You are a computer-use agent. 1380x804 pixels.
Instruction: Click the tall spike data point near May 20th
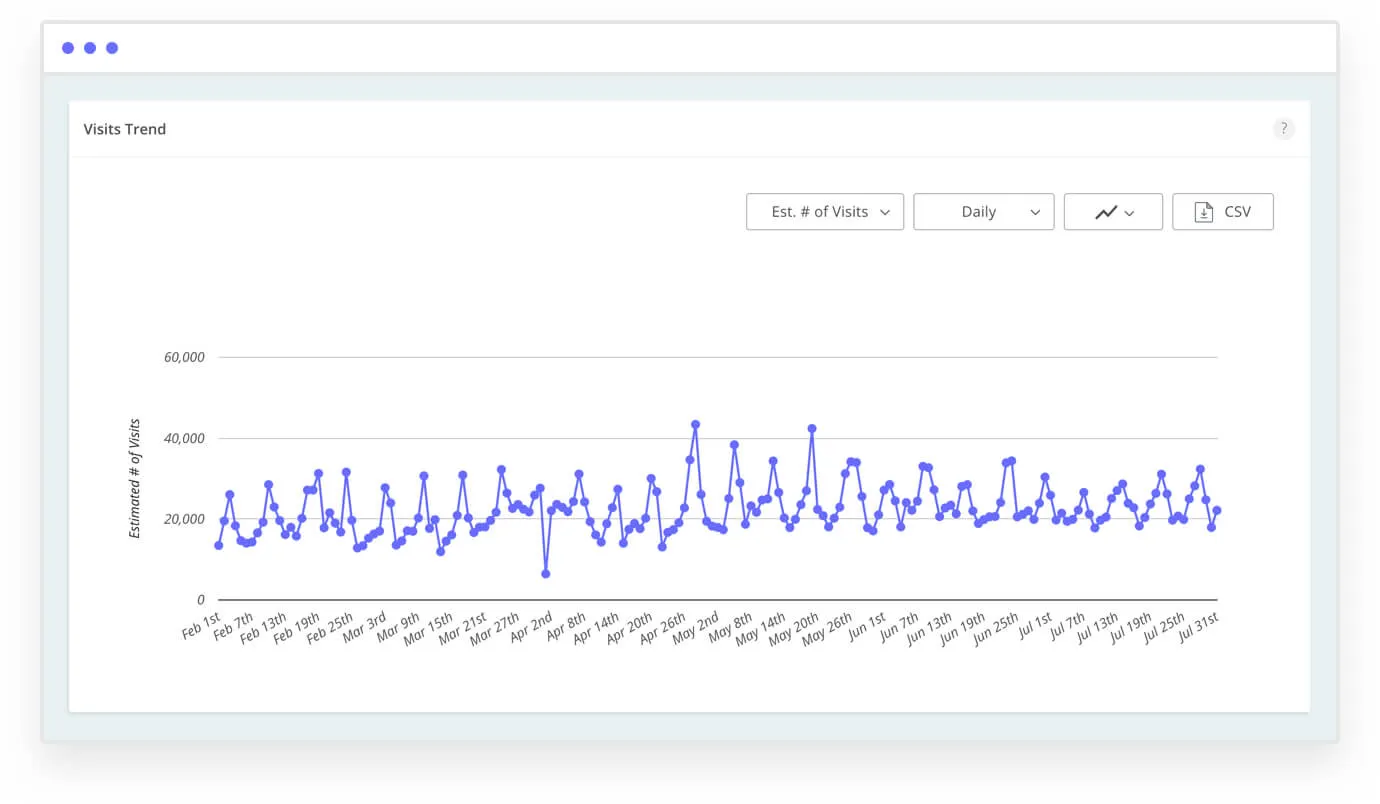[812, 429]
